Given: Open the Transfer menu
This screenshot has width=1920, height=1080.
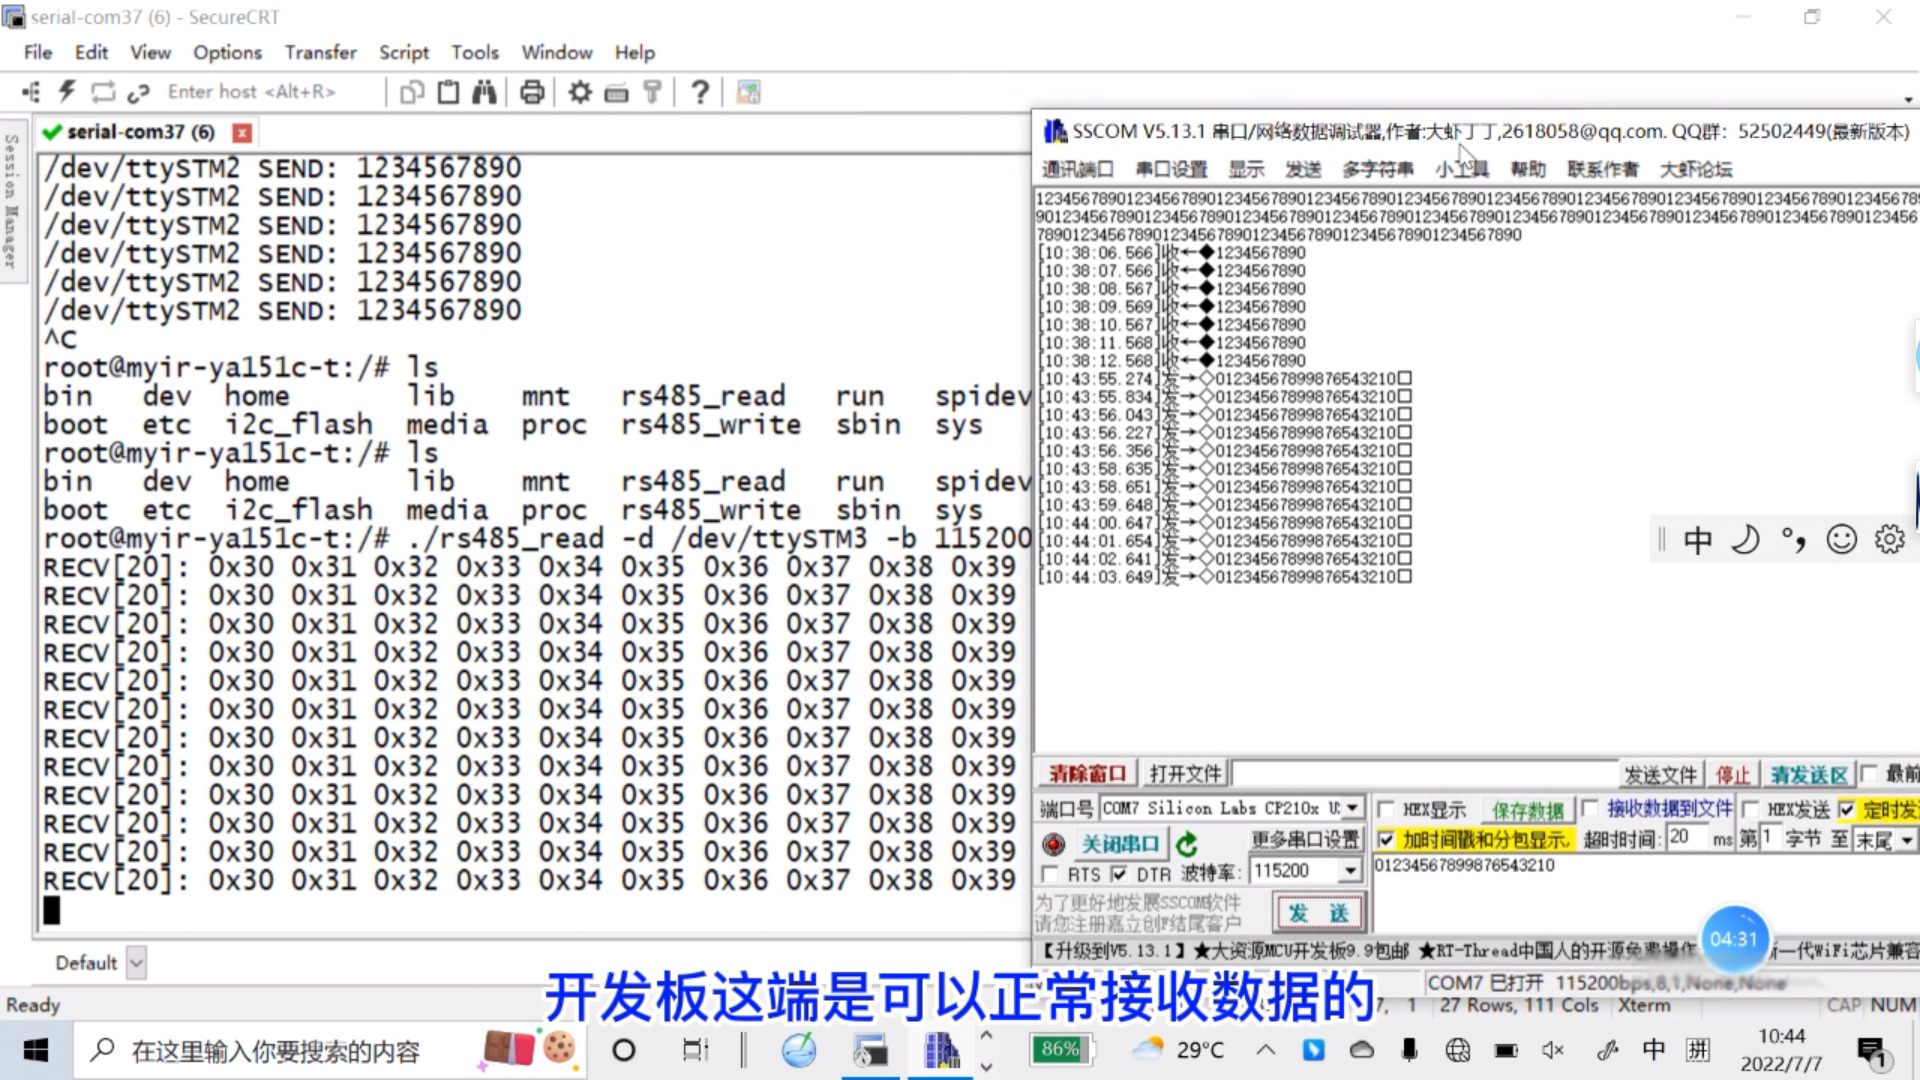Looking at the screenshot, I should pyautogui.click(x=320, y=52).
